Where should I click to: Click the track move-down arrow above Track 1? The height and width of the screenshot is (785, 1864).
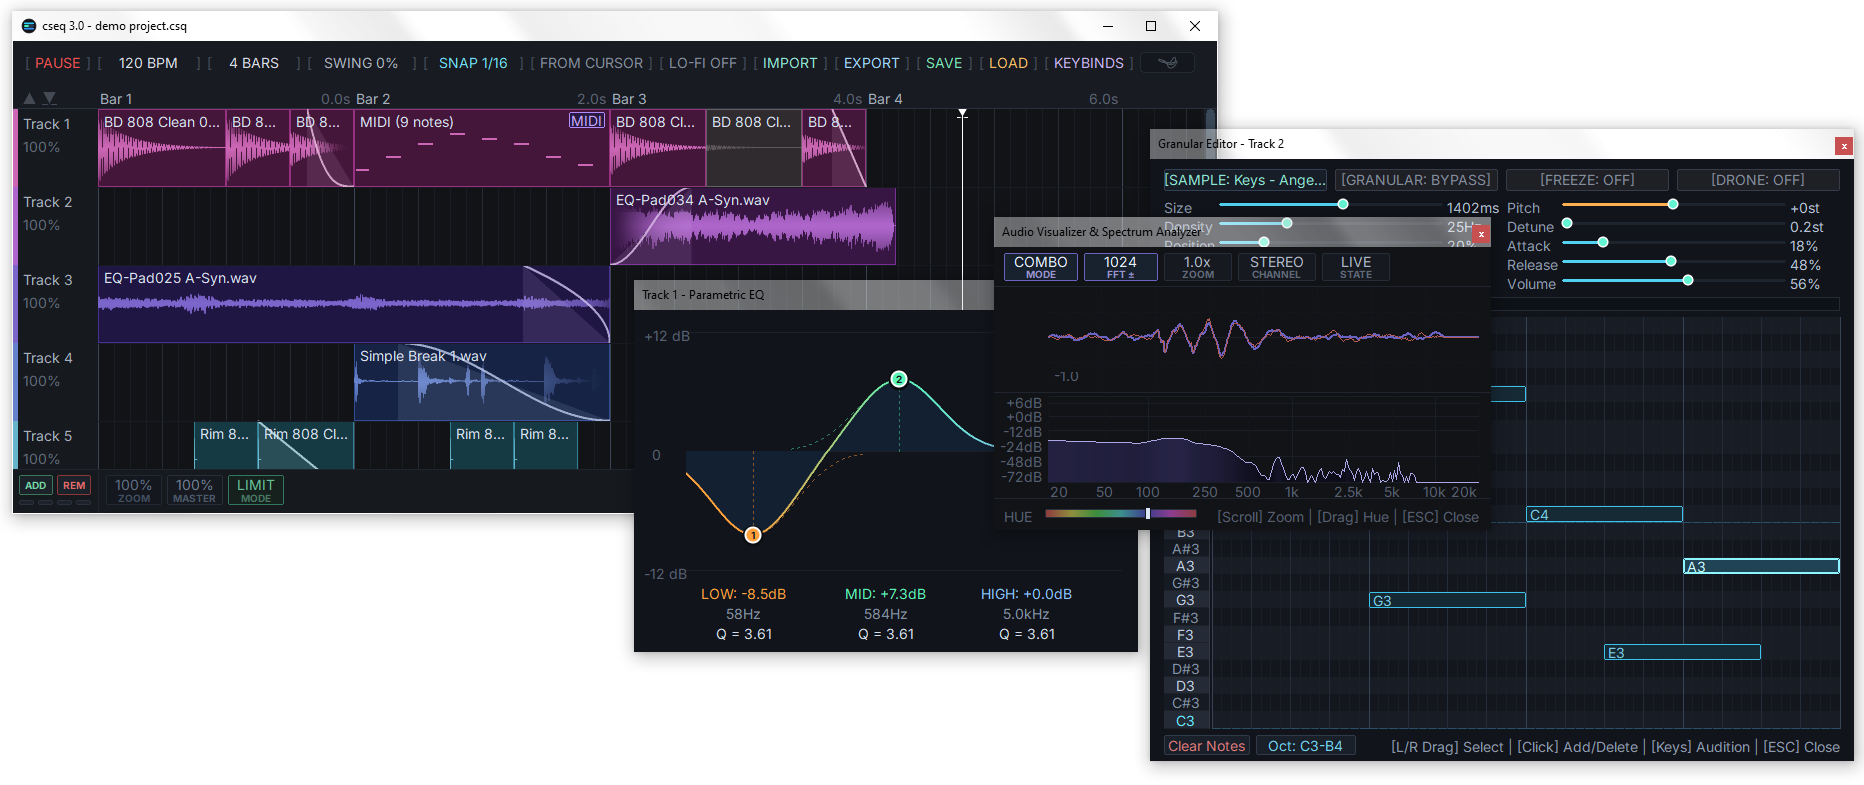pyautogui.click(x=49, y=98)
